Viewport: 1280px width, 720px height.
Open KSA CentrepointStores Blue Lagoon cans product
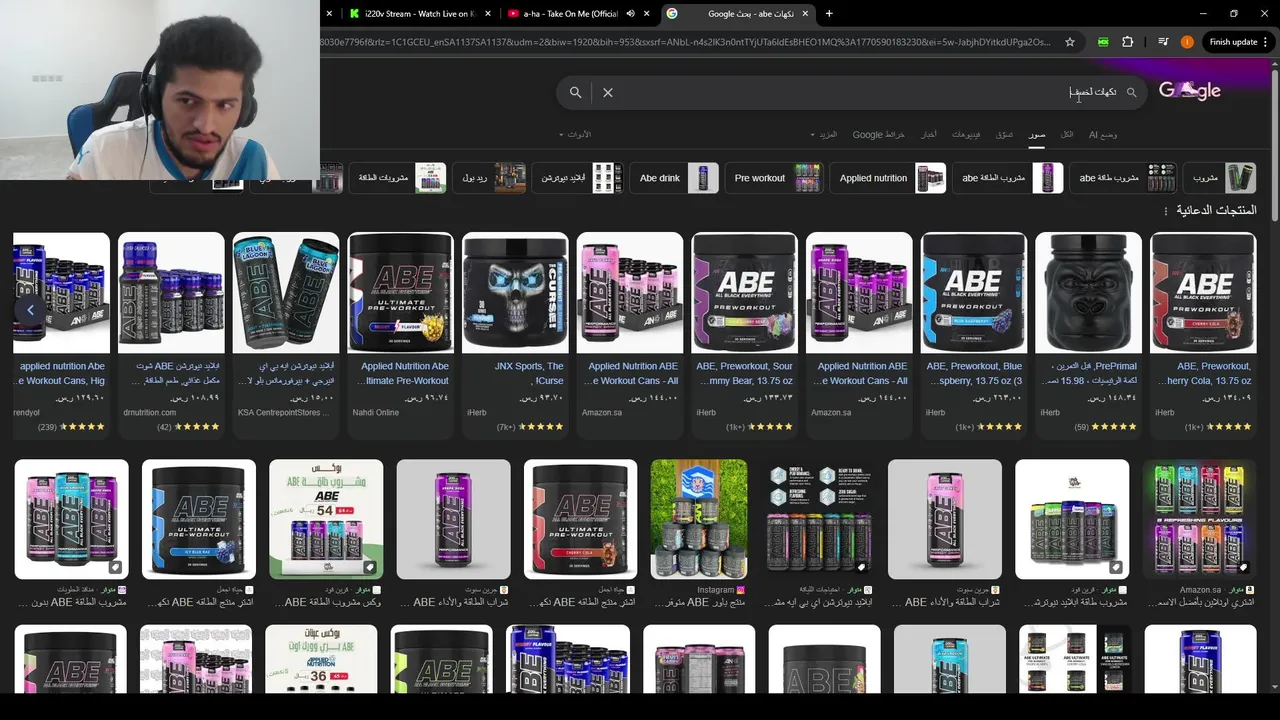tap(286, 335)
